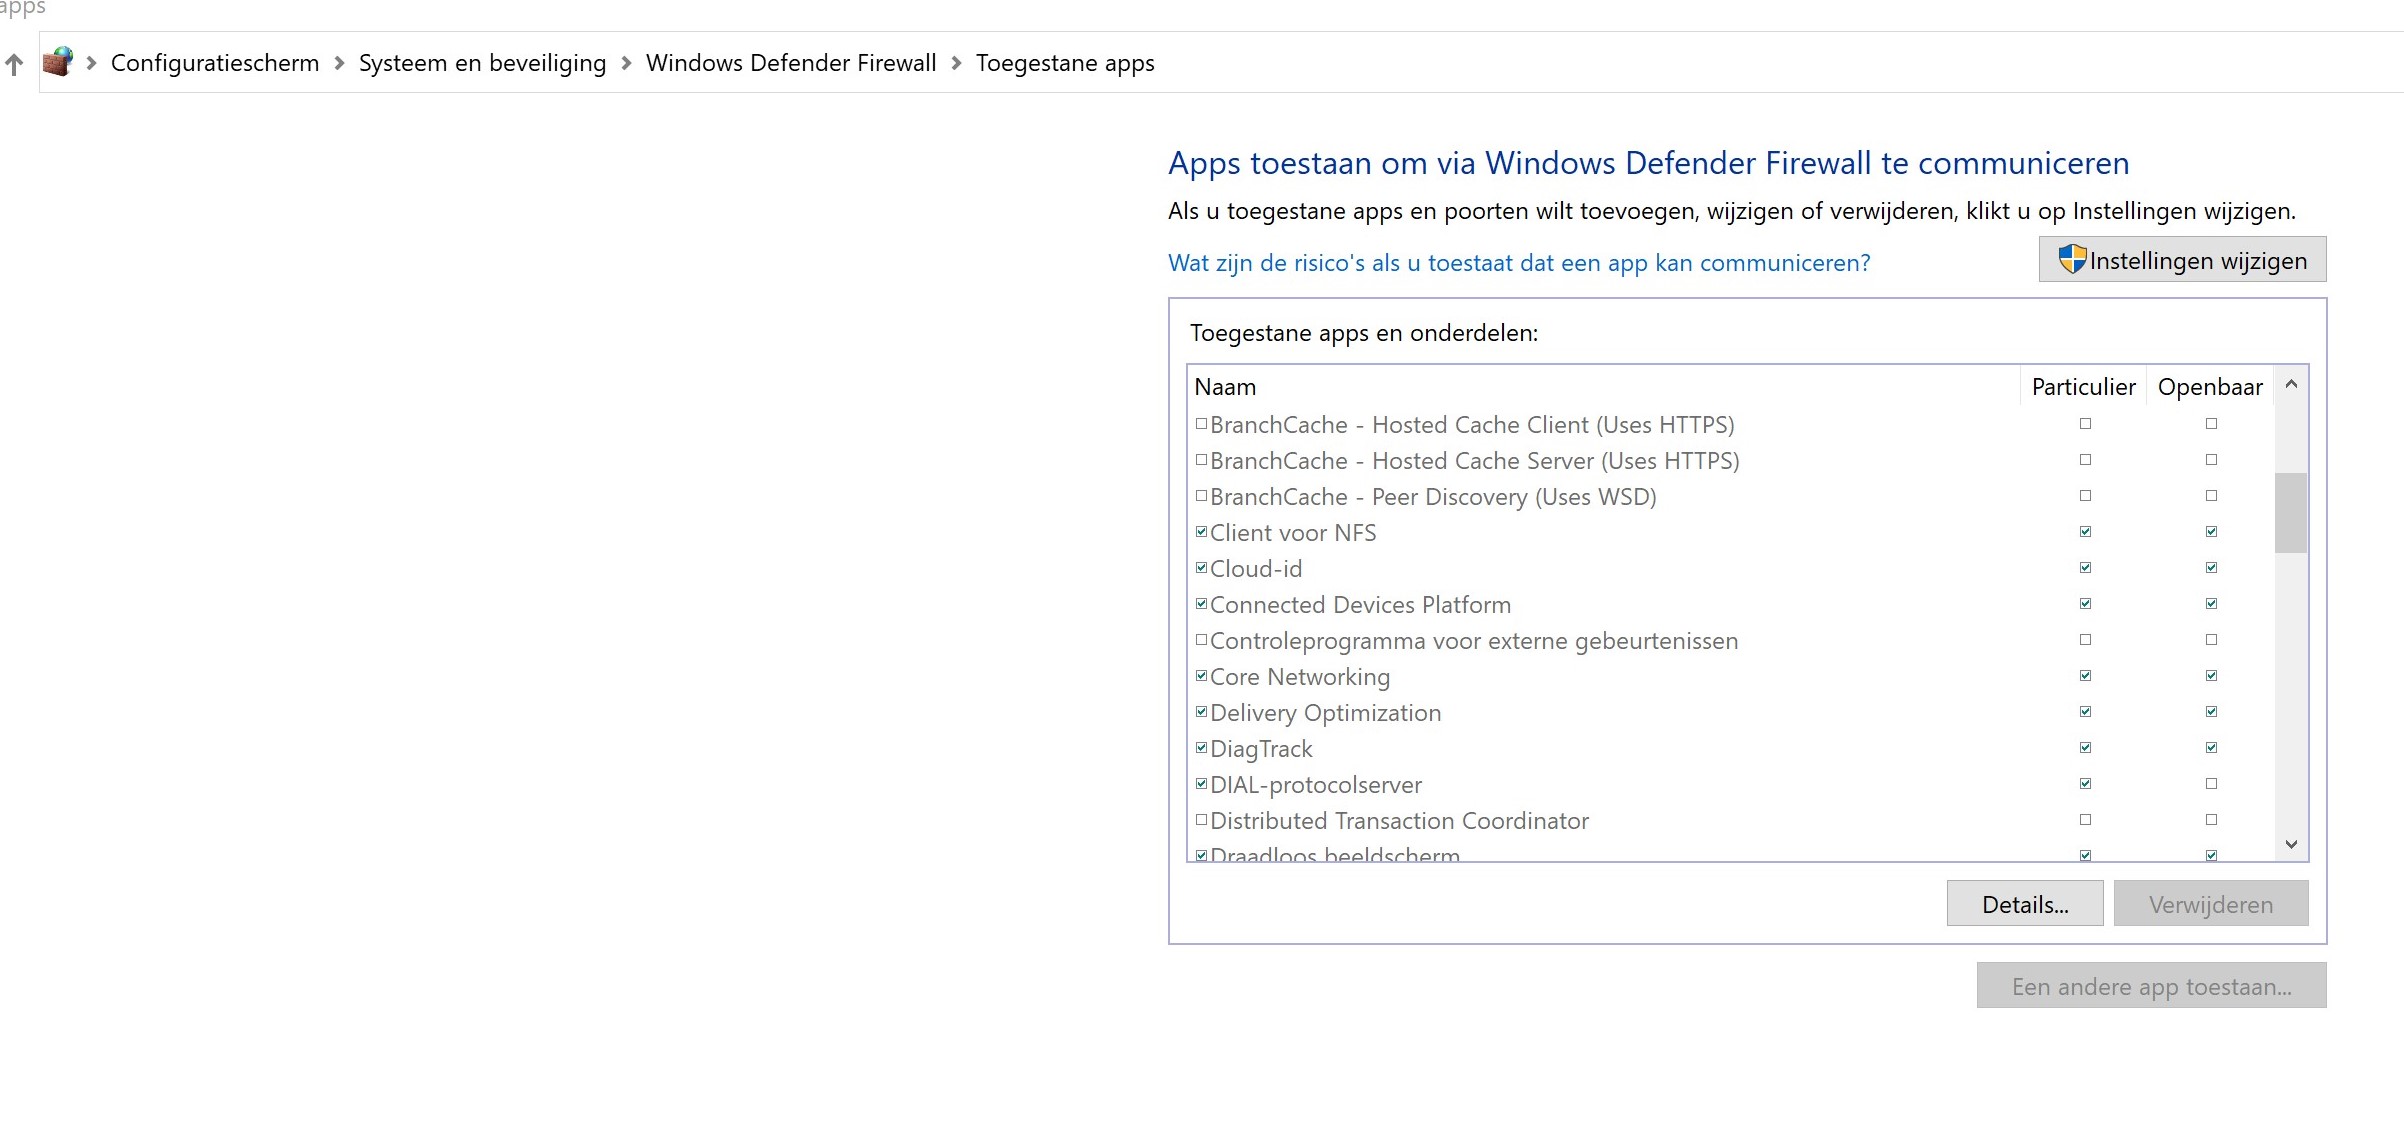Image resolution: width=2404 pixels, height=1129 pixels.
Task: Uncheck Delivery Optimization name checkbox
Action: point(1201,712)
